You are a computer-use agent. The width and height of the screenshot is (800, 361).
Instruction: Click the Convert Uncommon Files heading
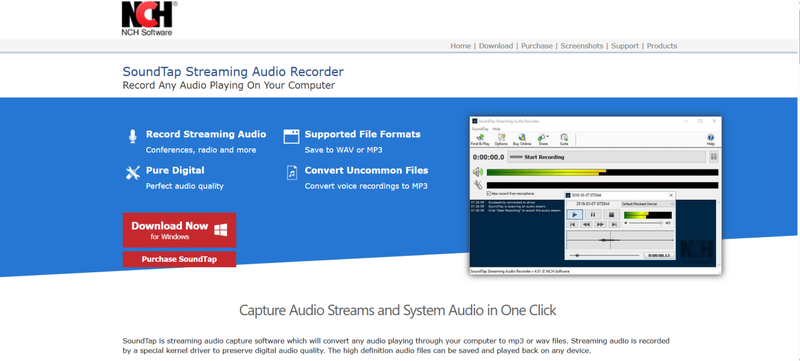366,170
